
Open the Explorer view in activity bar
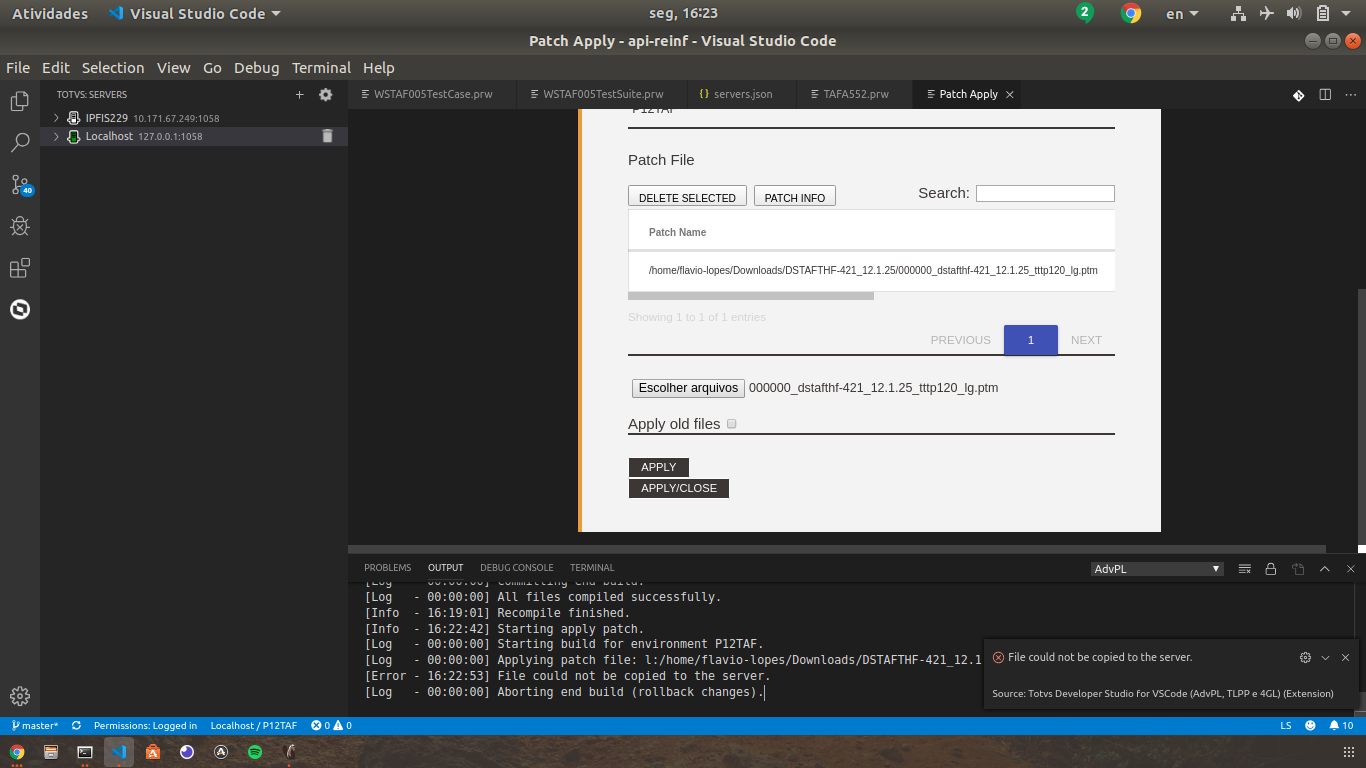pyautogui.click(x=19, y=101)
